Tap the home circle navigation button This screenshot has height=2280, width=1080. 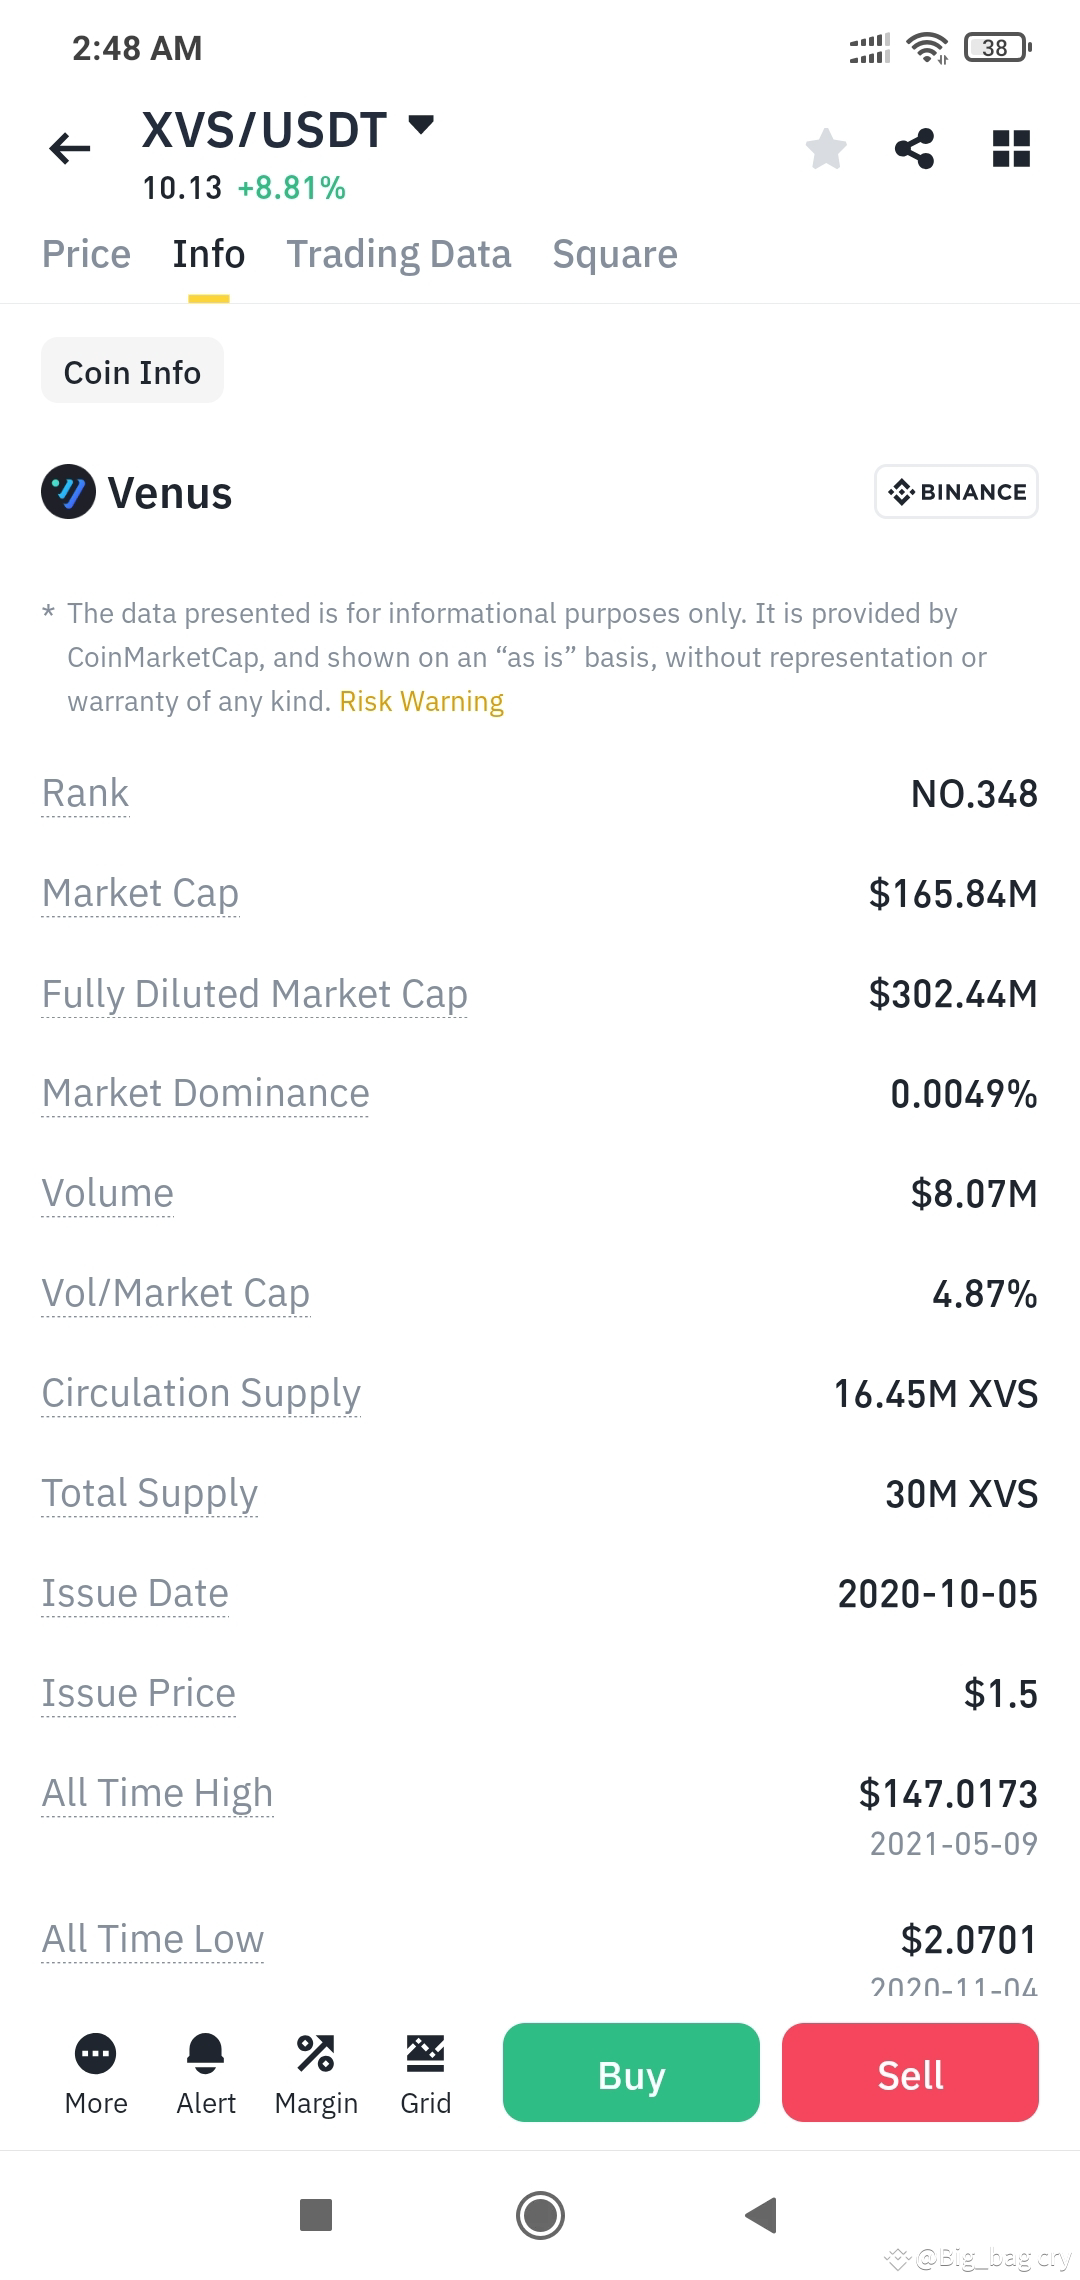[540, 2216]
